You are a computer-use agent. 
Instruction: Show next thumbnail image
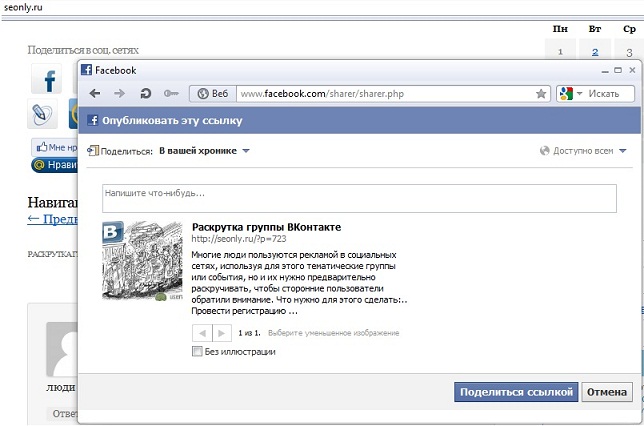click(222, 332)
